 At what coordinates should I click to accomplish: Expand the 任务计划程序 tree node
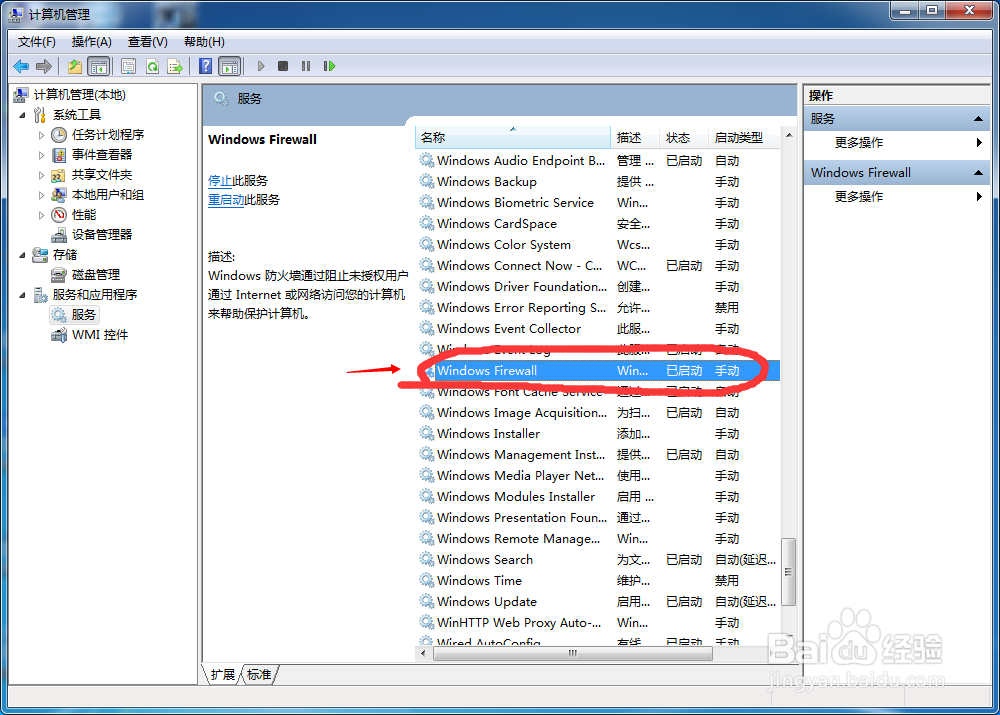pos(41,135)
